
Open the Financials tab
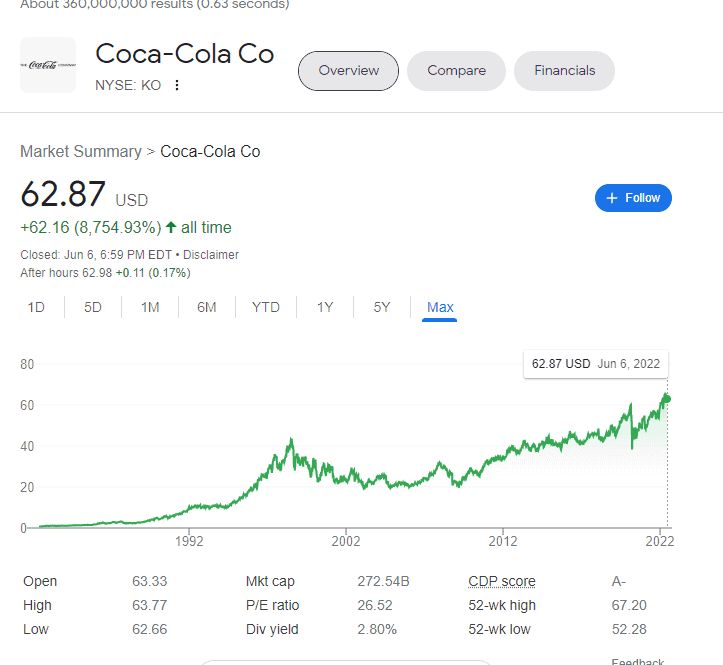tap(564, 71)
